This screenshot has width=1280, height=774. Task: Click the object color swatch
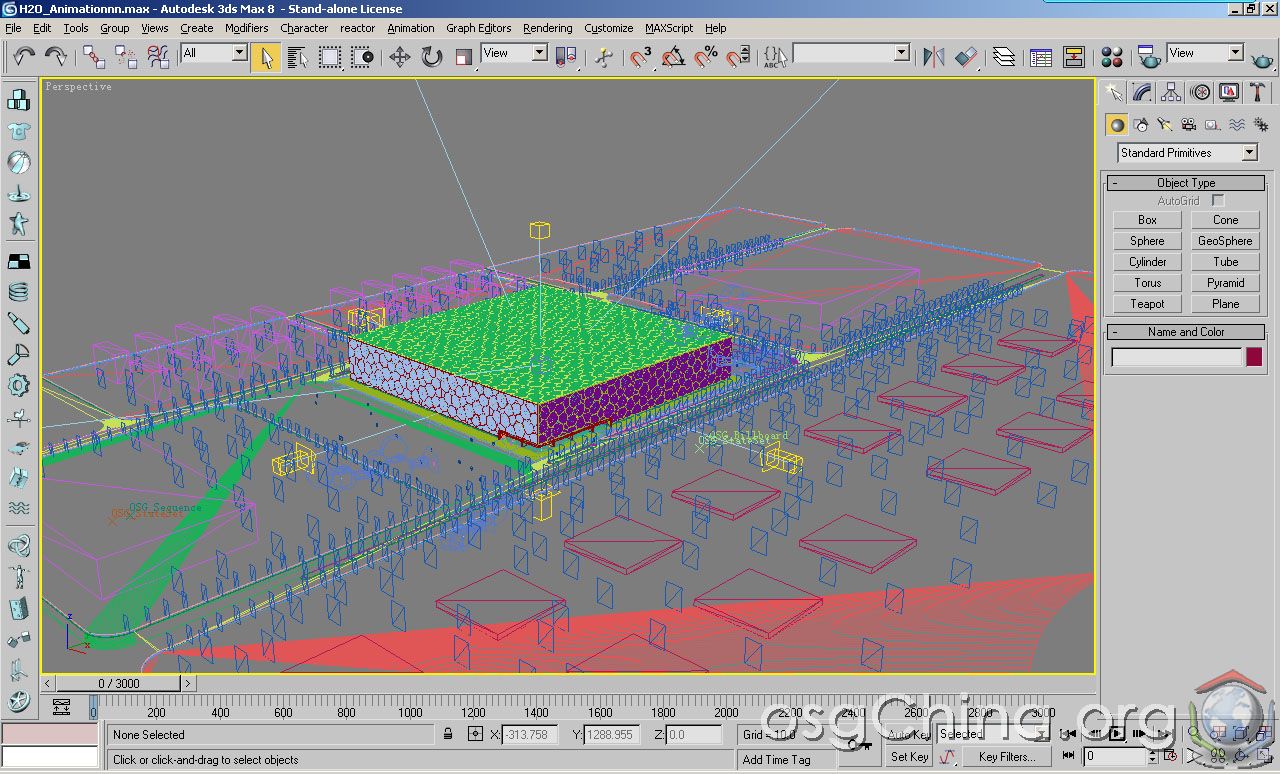1254,357
